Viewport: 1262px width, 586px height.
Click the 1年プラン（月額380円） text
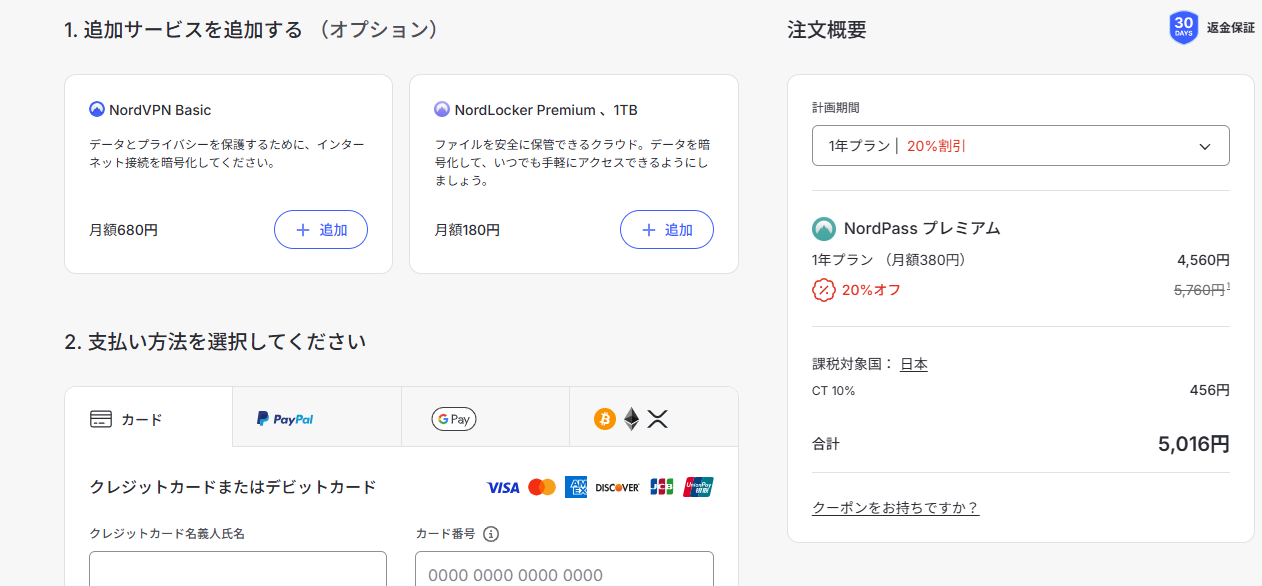(x=889, y=260)
